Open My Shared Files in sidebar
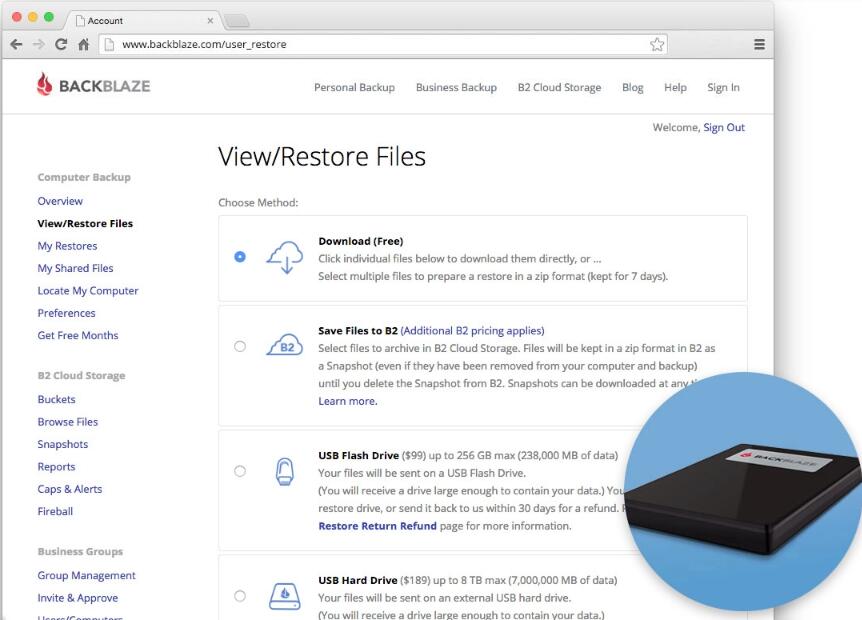This screenshot has height=620, width=862. (x=75, y=268)
